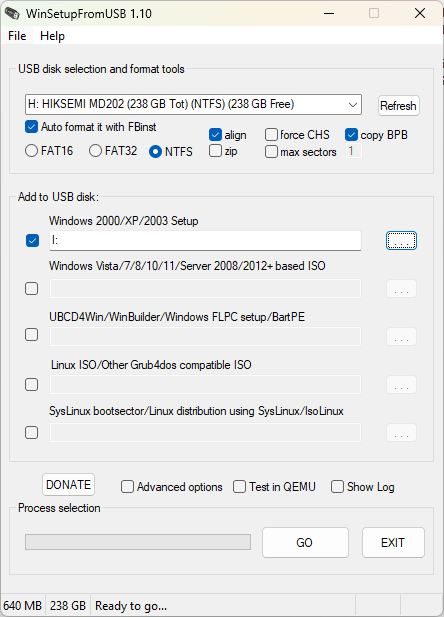Uncheck Auto format it with FBinst
The width and height of the screenshot is (444, 617).
(31, 127)
